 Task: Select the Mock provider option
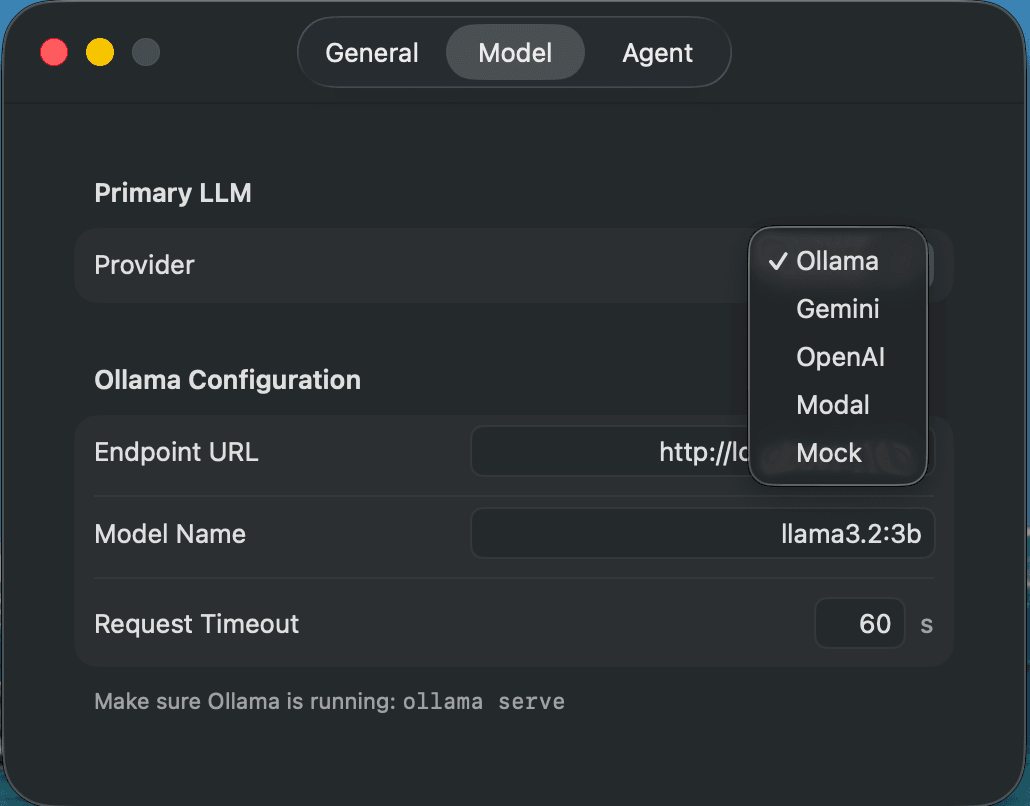[x=828, y=453]
